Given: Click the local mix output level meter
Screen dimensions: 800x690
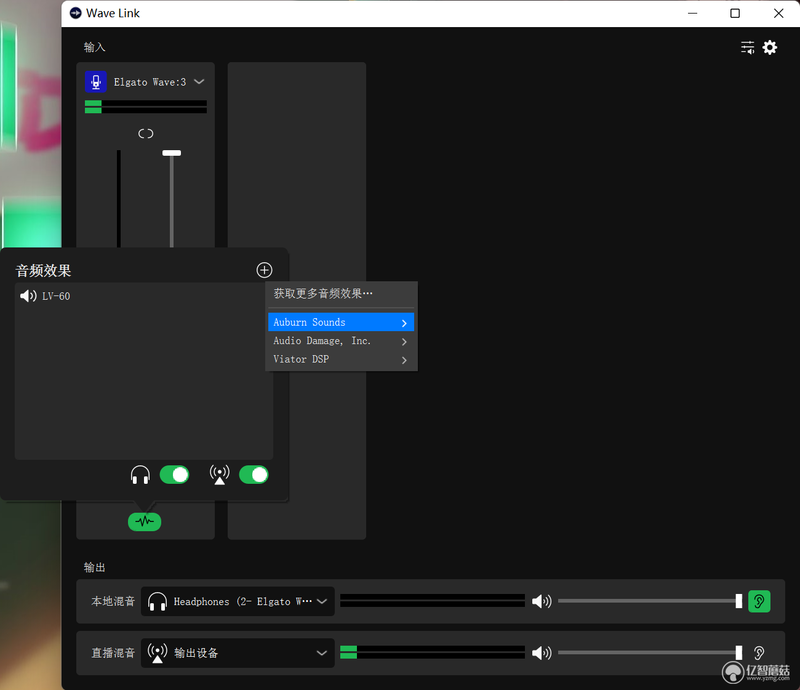Looking at the screenshot, I should tap(432, 601).
